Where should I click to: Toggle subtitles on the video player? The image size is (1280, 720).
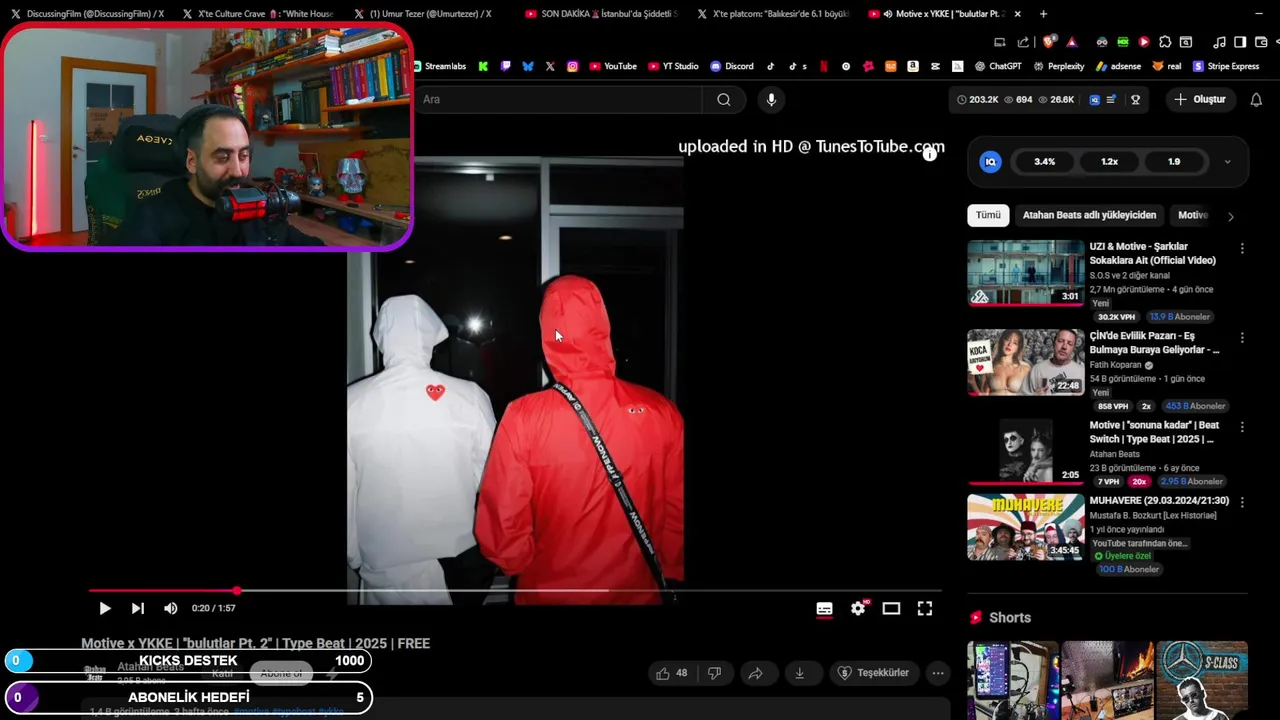(824, 608)
